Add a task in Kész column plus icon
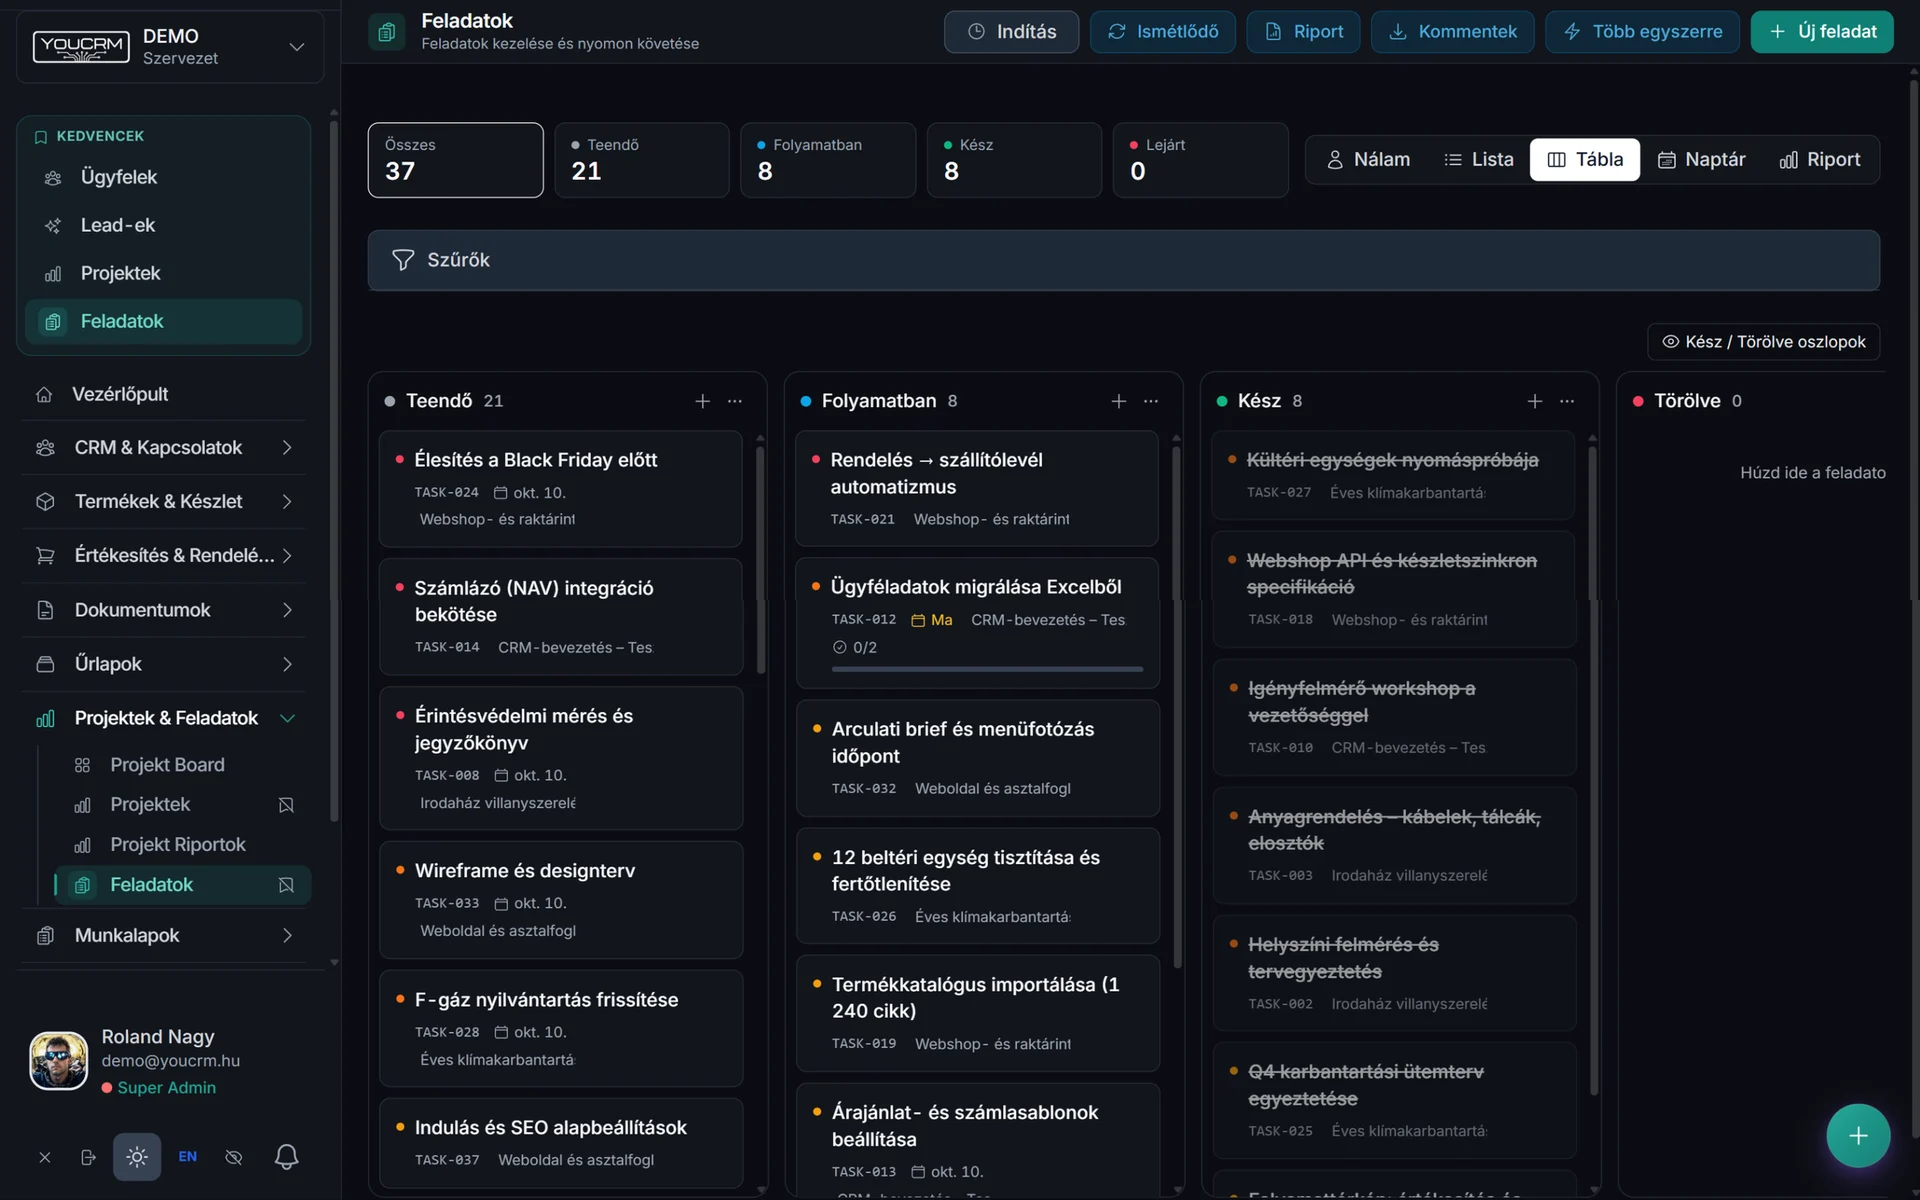 coord(1535,401)
